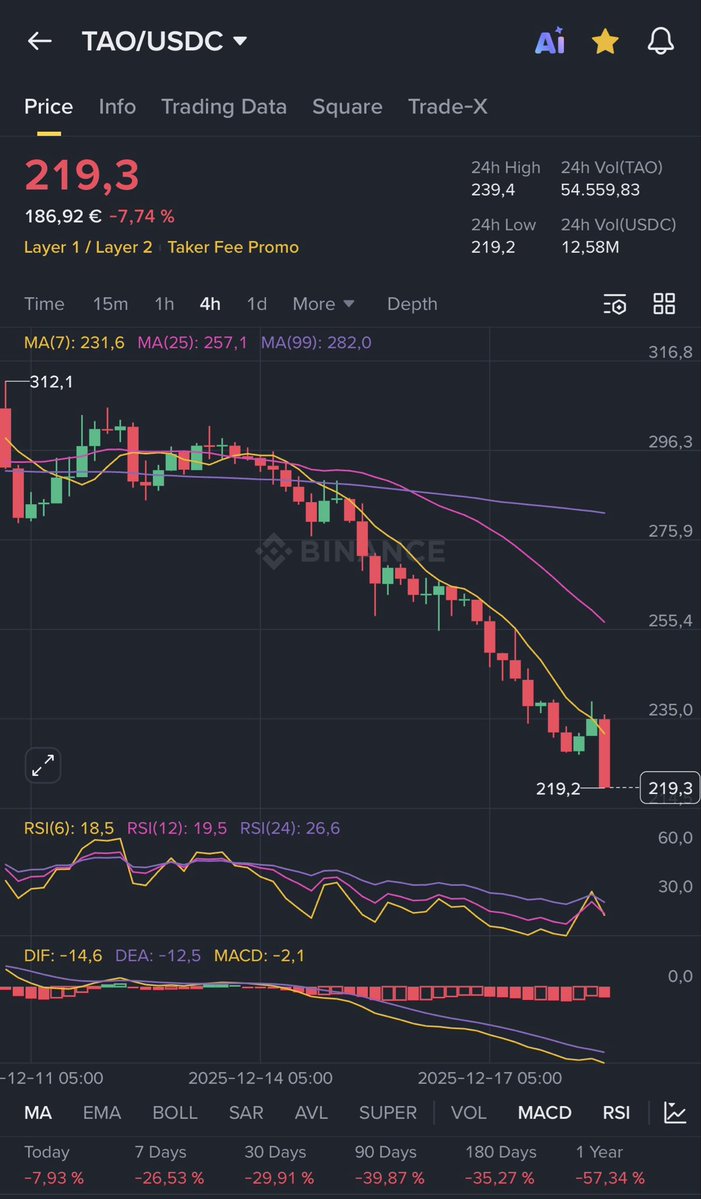Click the DIF: -14,6 label

[63, 955]
